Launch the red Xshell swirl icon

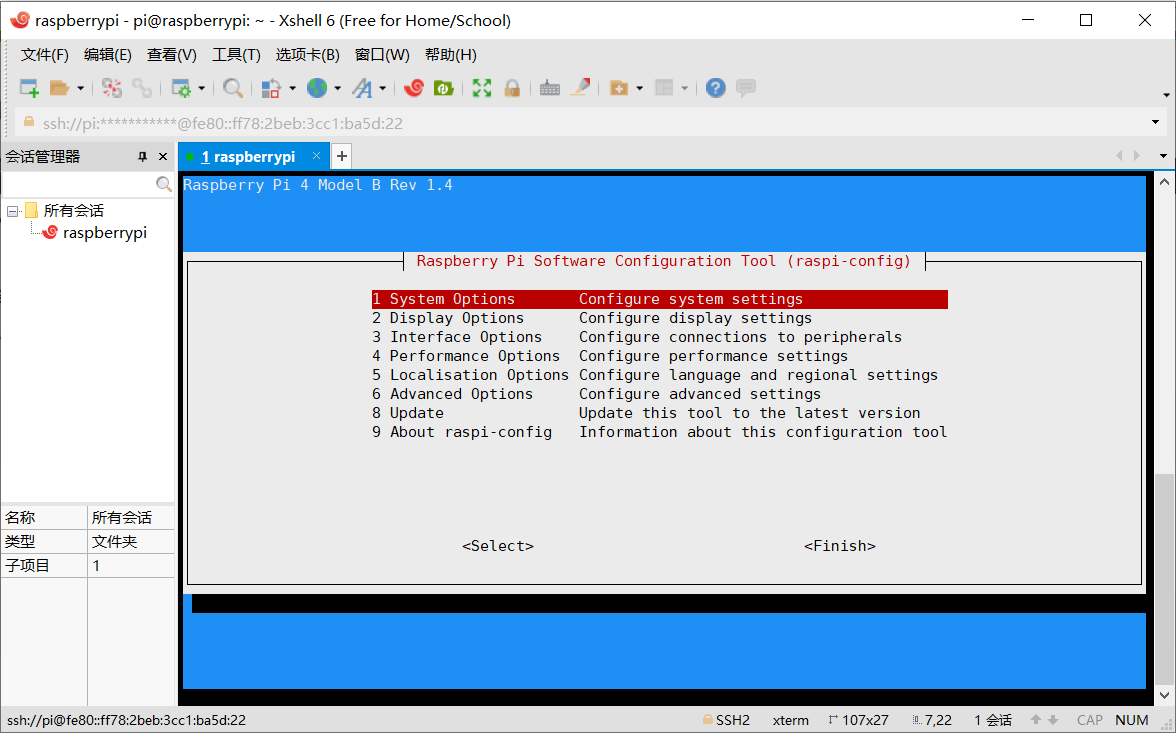414,88
